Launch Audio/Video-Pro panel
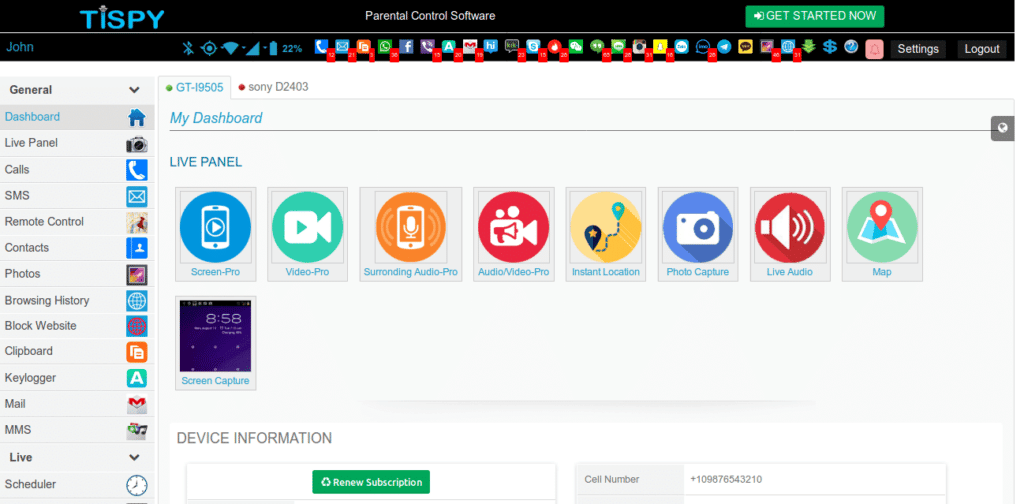 514,234
